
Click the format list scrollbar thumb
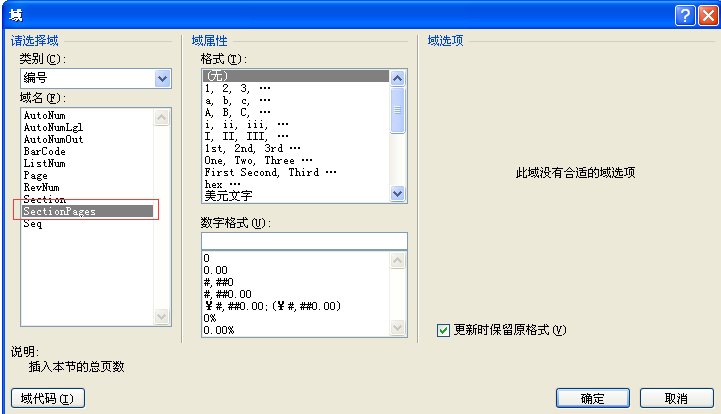398,110
